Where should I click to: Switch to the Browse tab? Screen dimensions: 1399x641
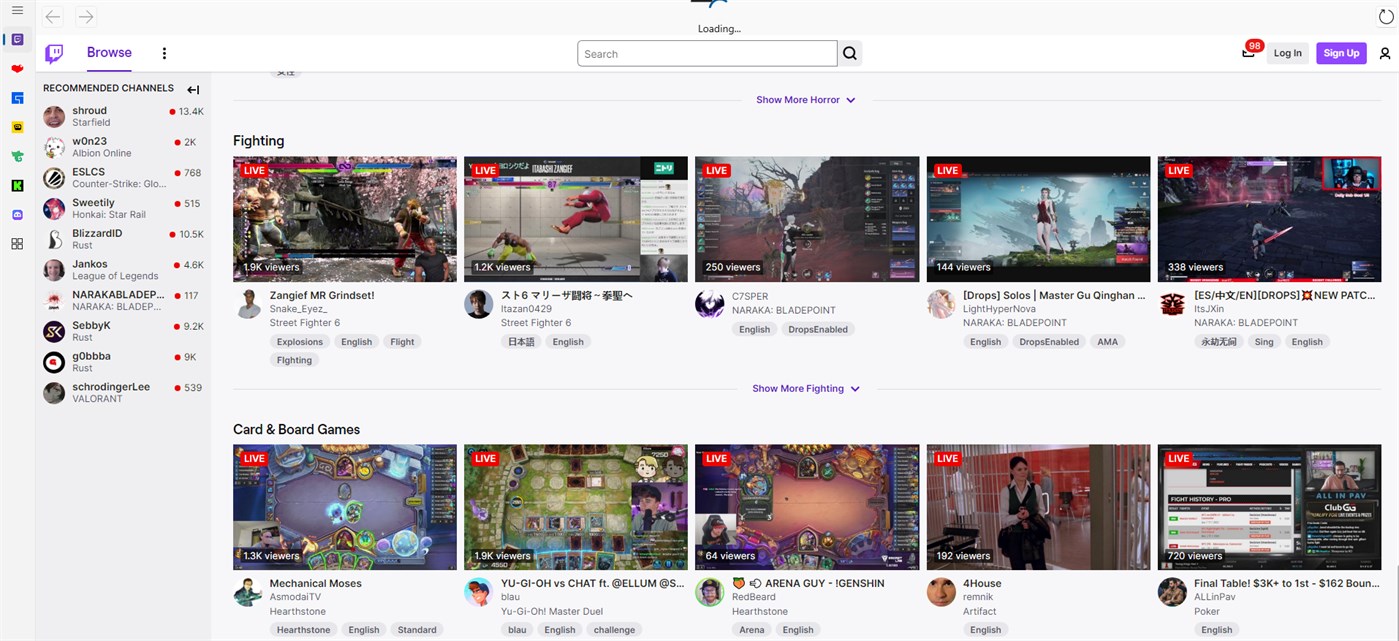pos(108,52)
